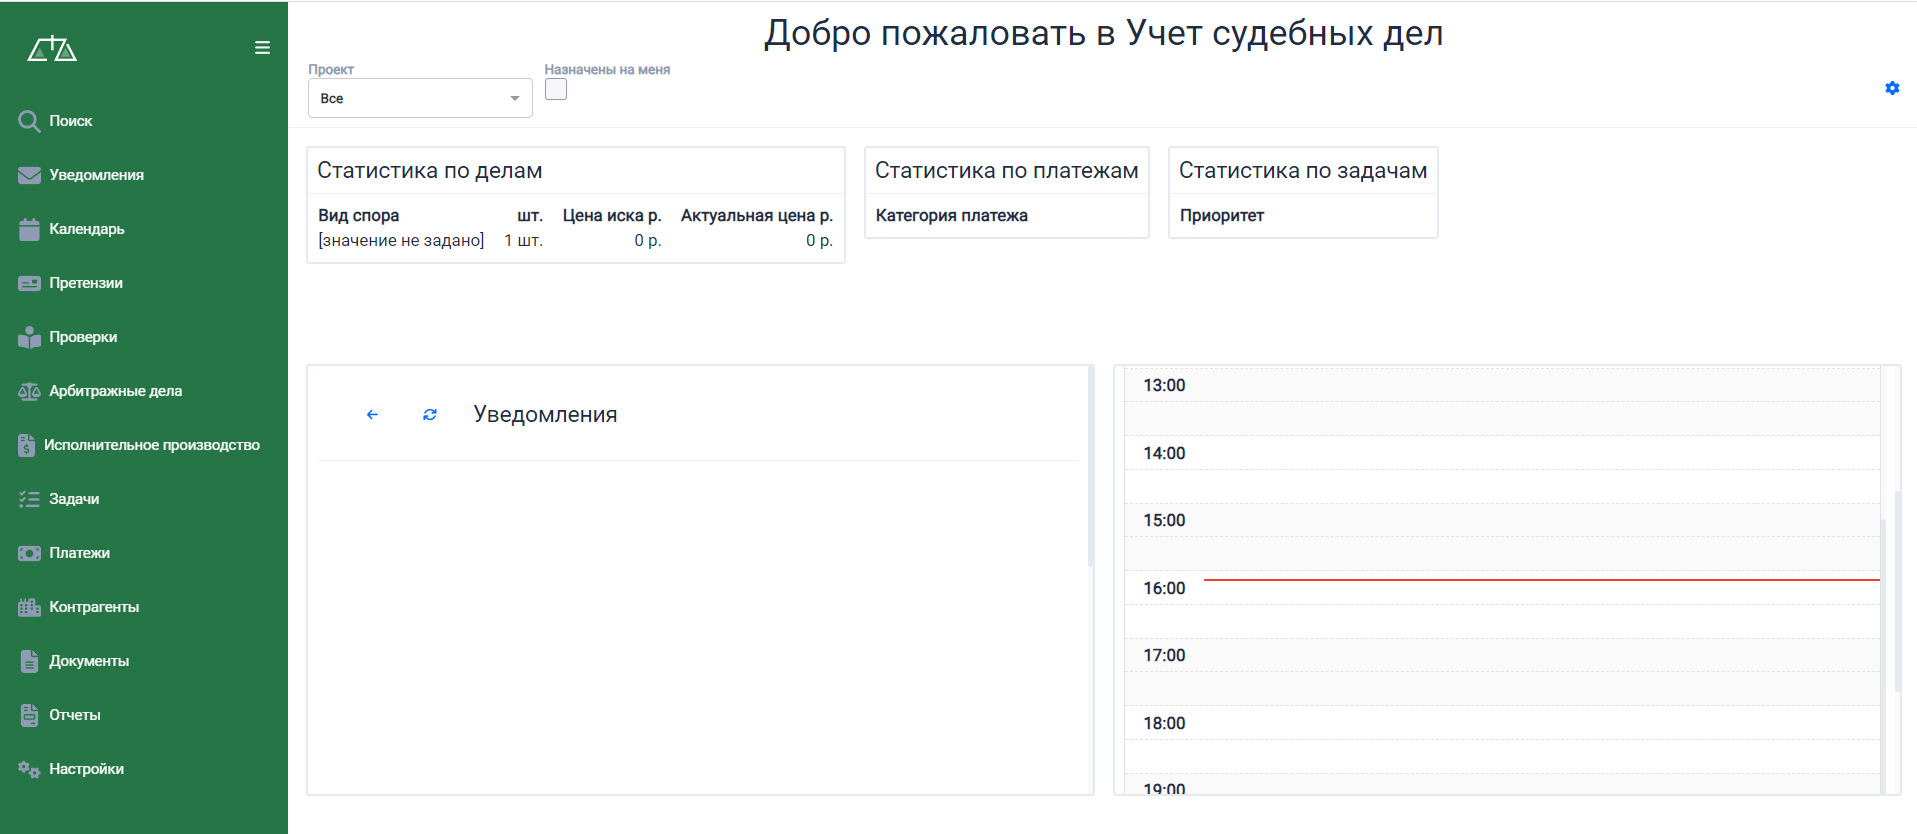The height and width of the screenshot is (834, 1917).
Task: Collapse sidebar with hamburger icon
Action: (262, 48)
